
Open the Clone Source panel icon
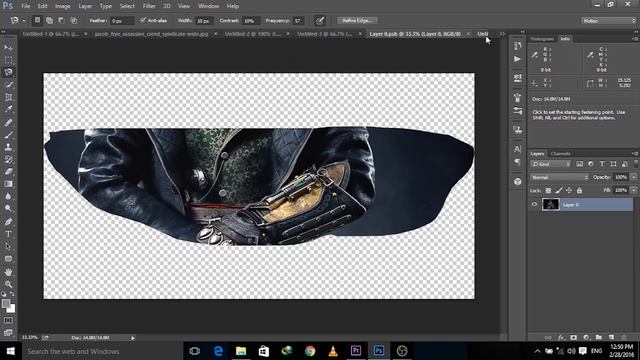pyautogui.click(x=518, y=130)
